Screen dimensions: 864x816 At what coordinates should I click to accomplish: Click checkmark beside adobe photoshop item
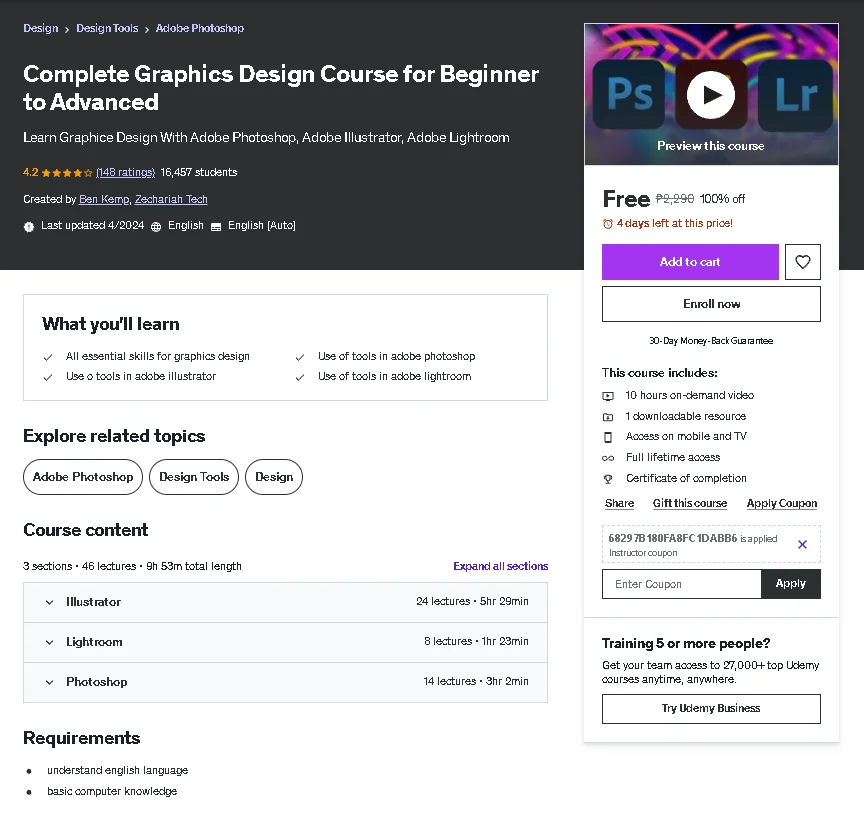[300, 358]
